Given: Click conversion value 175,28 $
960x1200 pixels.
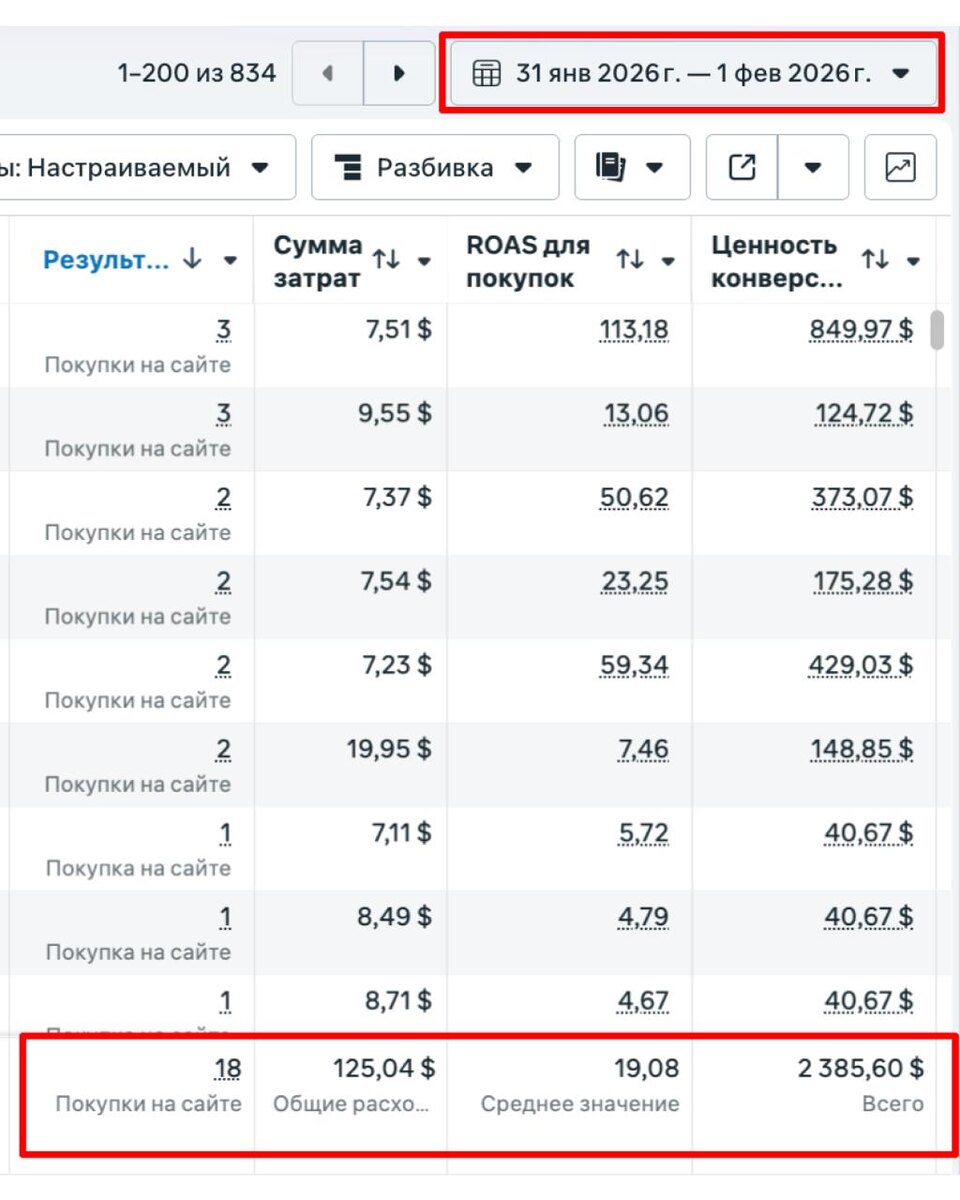Looking at the screenshot, I should [864, 582].
